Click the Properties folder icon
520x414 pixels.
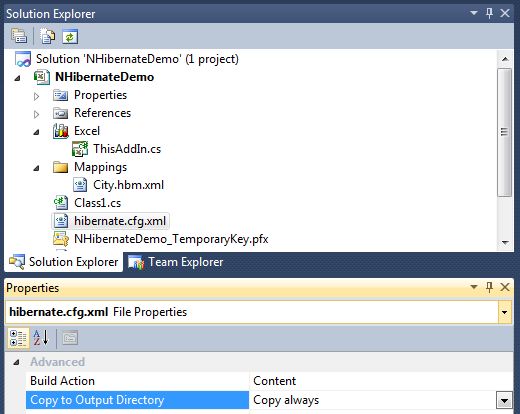60,95
